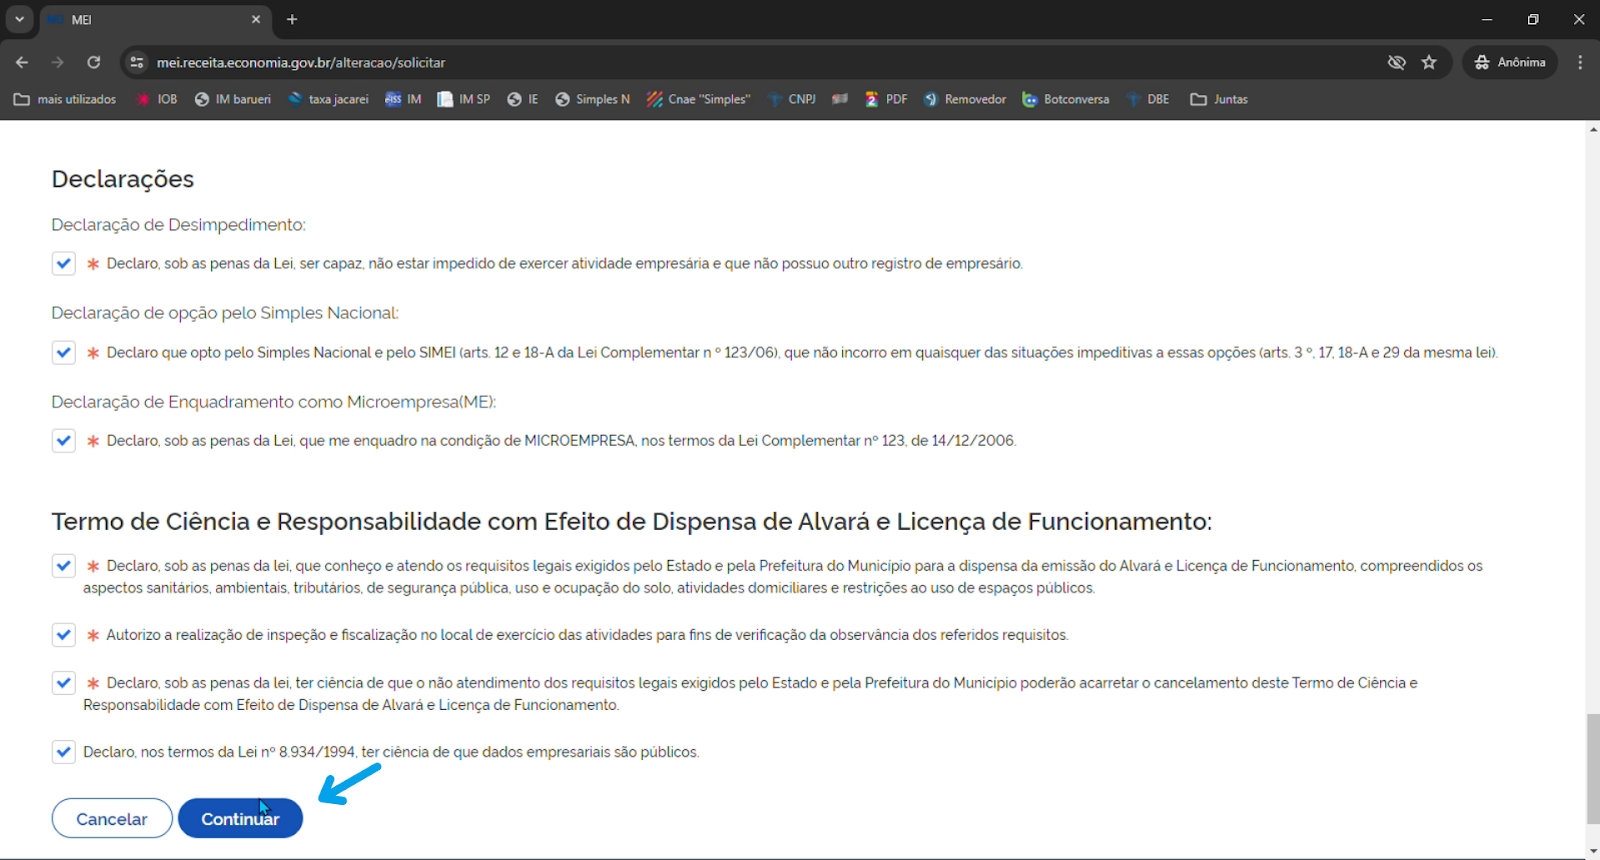Viewport: 1600px width, 860px height.
Task: Bookmark this page with the star icon
Action: pos(1429,62)
